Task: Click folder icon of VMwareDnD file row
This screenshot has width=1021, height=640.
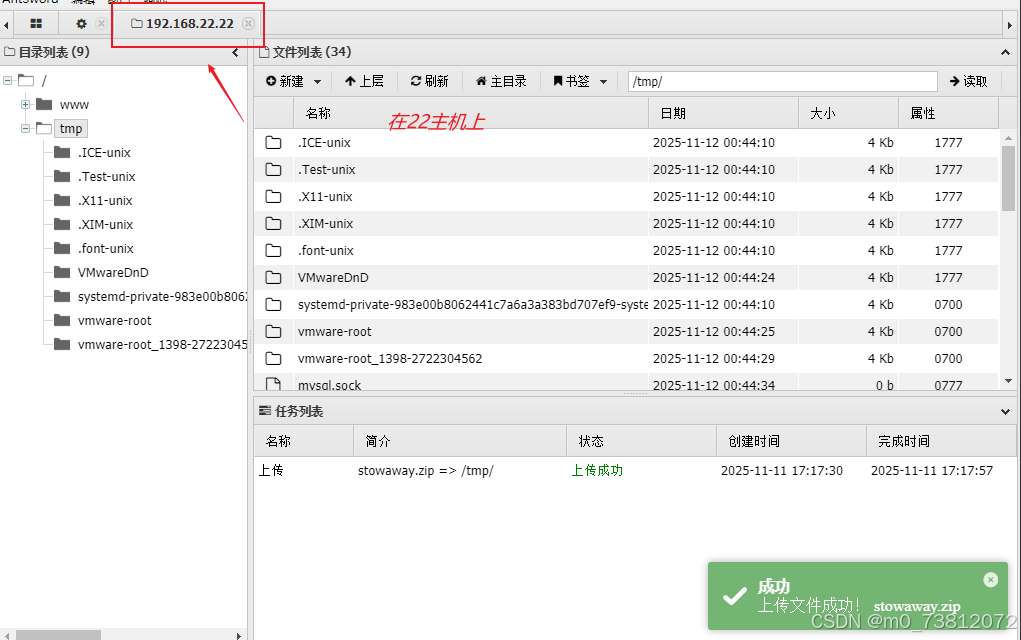Action: (x=273, y=277)
